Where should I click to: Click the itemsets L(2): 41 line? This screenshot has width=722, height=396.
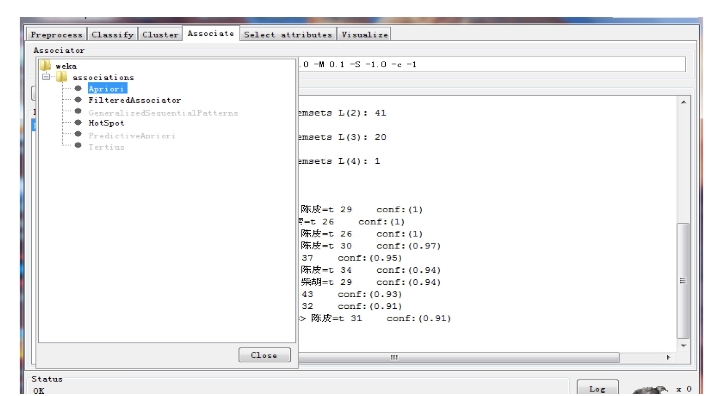point(342,113)
